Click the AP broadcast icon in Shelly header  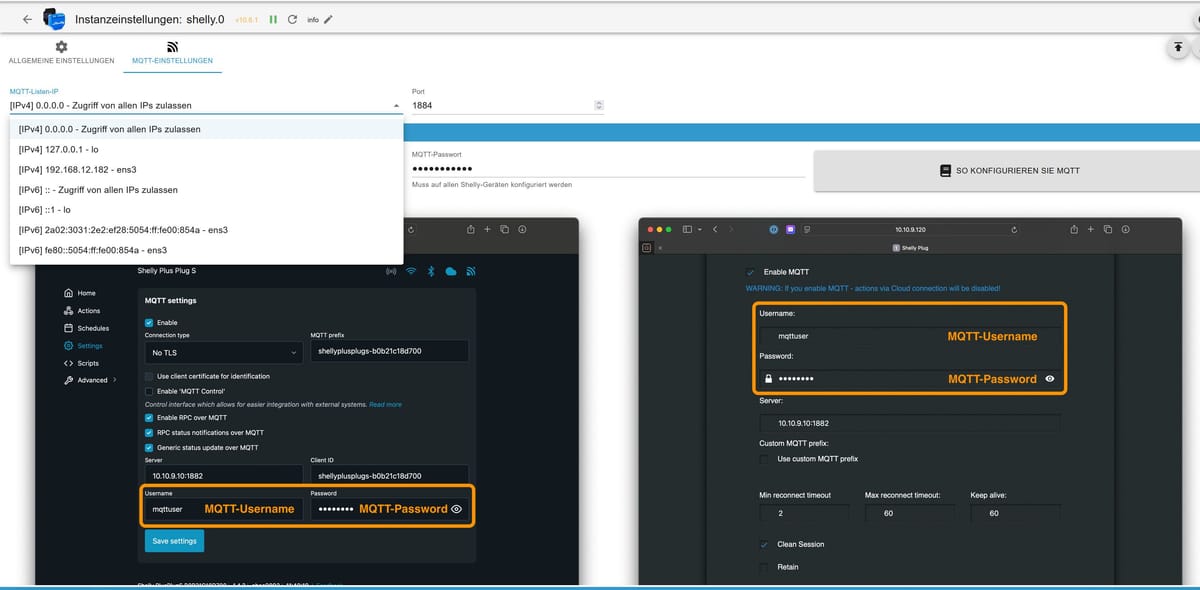click(391, 271)
